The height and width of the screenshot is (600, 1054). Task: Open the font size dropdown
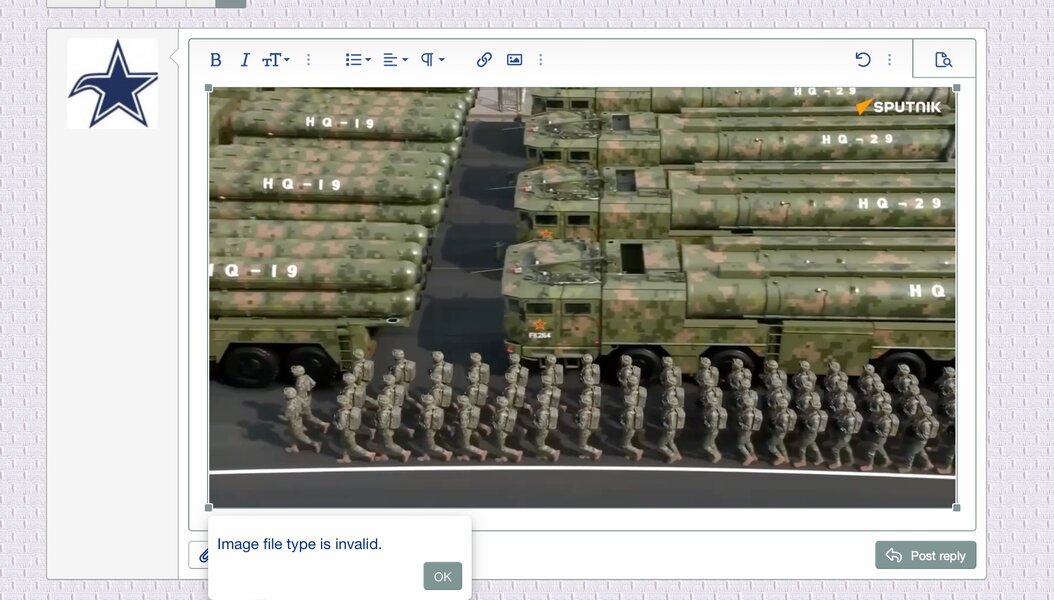click(x=276, y=60)
